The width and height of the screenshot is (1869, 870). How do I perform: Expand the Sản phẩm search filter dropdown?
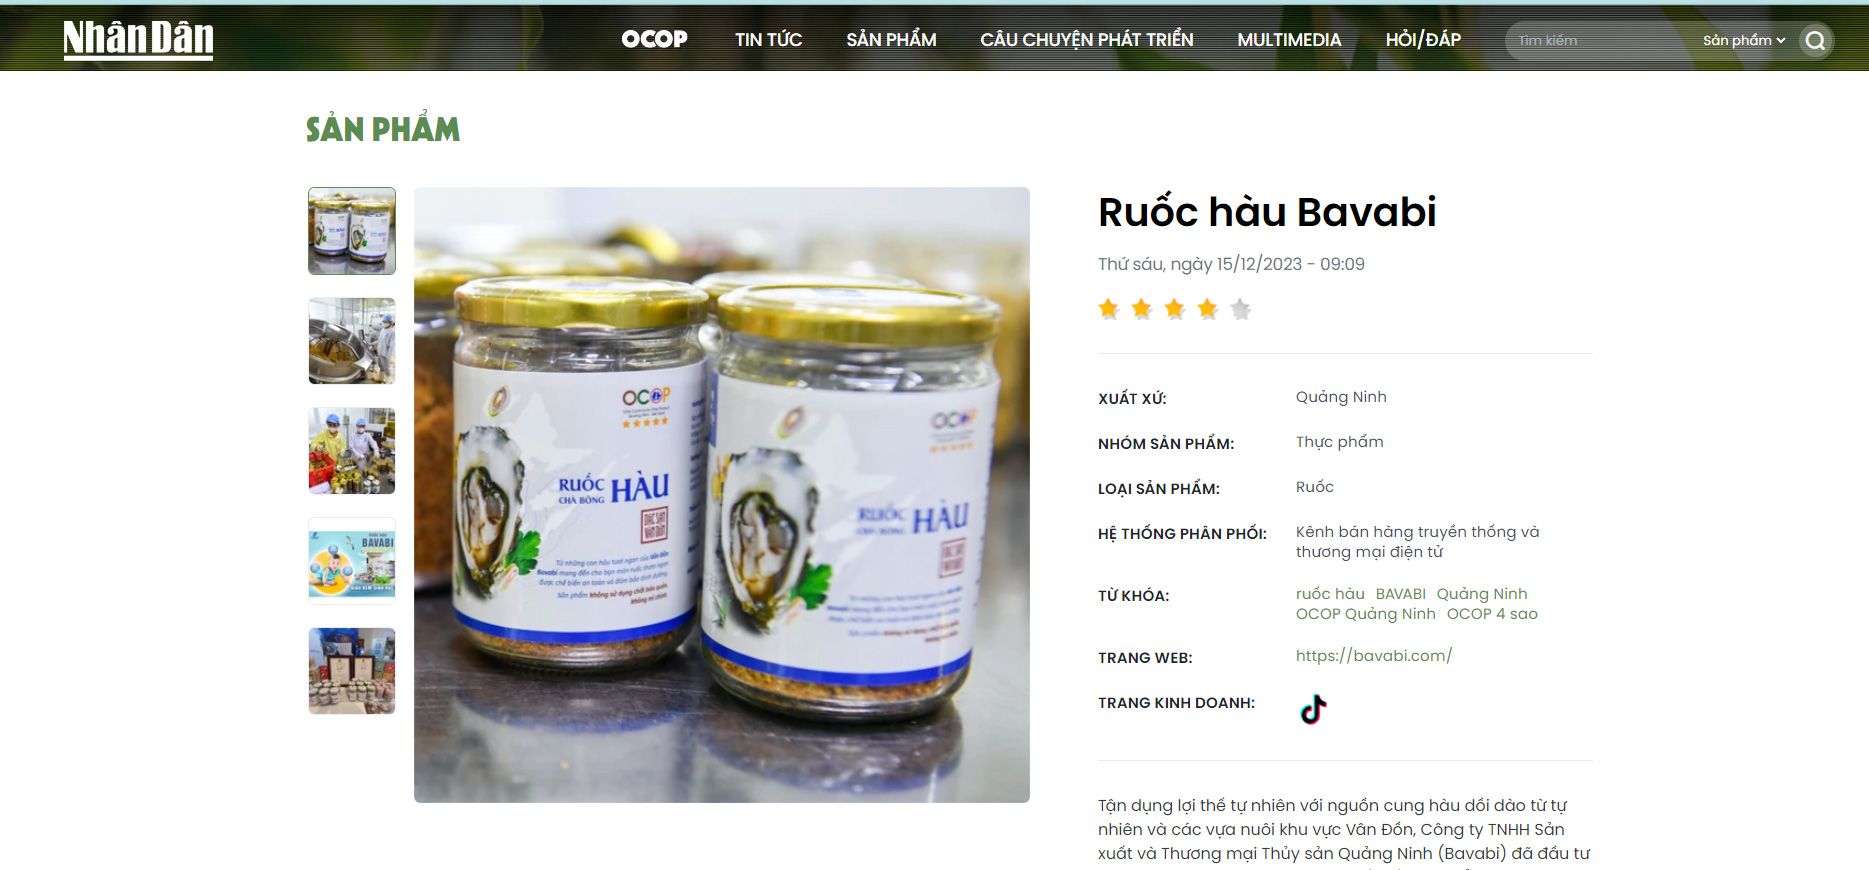tap(1744, 40)
